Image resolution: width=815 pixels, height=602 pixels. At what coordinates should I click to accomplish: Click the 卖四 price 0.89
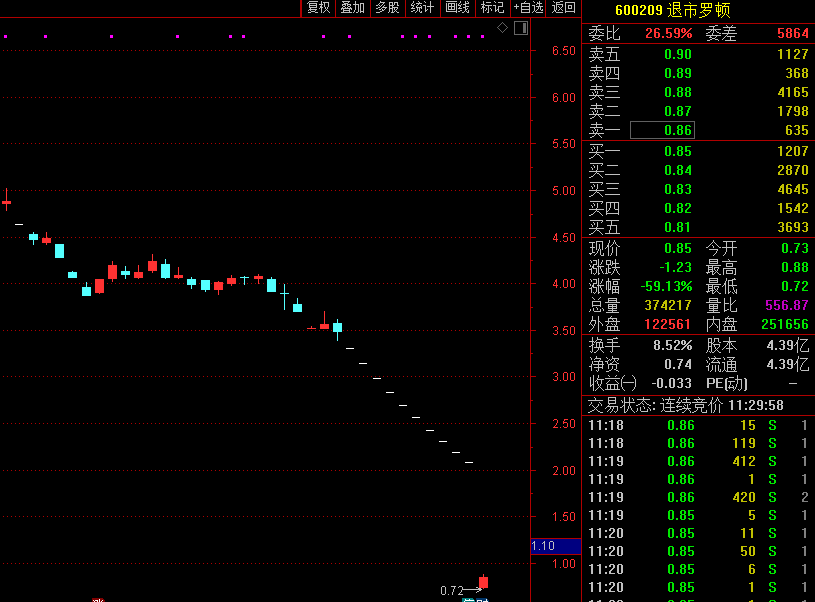(678, 73)
